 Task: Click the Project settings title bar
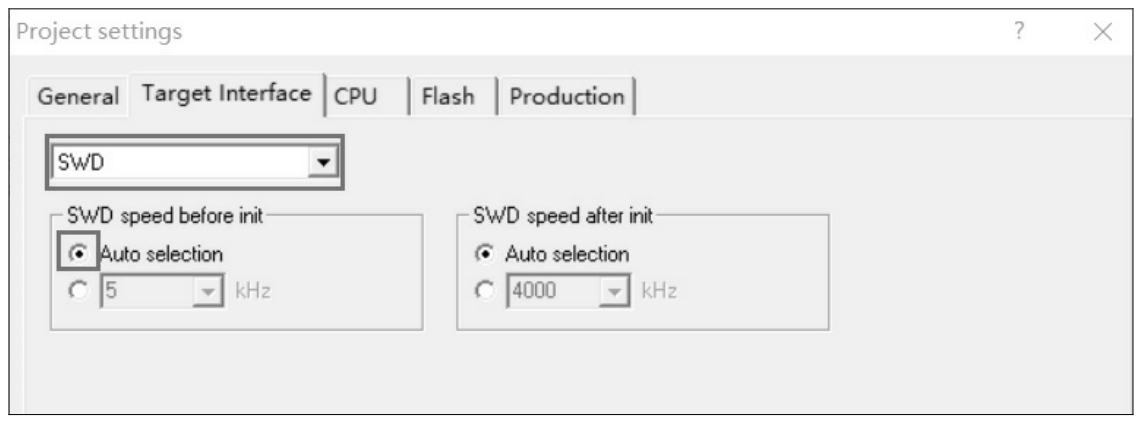500,32
